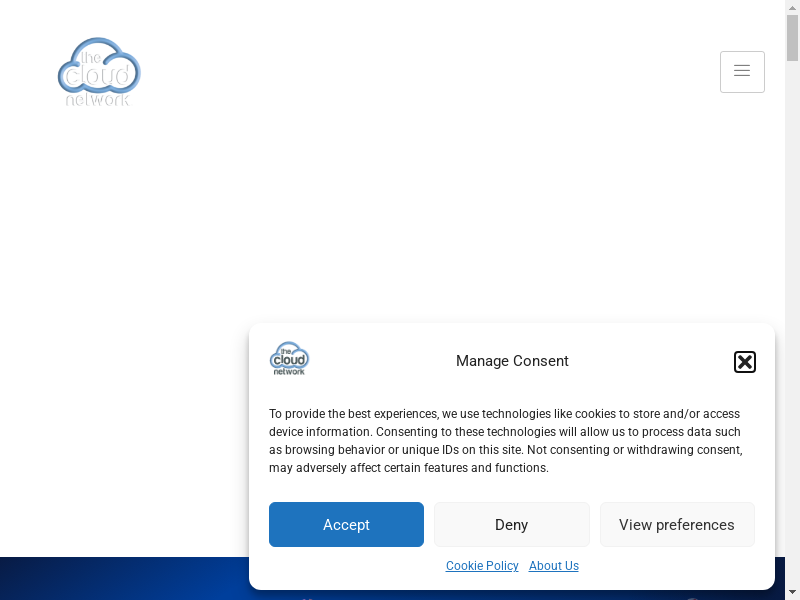Deny cookie consent
The height and width of the screenshot is (600, 800).
(x=511, y=525)
